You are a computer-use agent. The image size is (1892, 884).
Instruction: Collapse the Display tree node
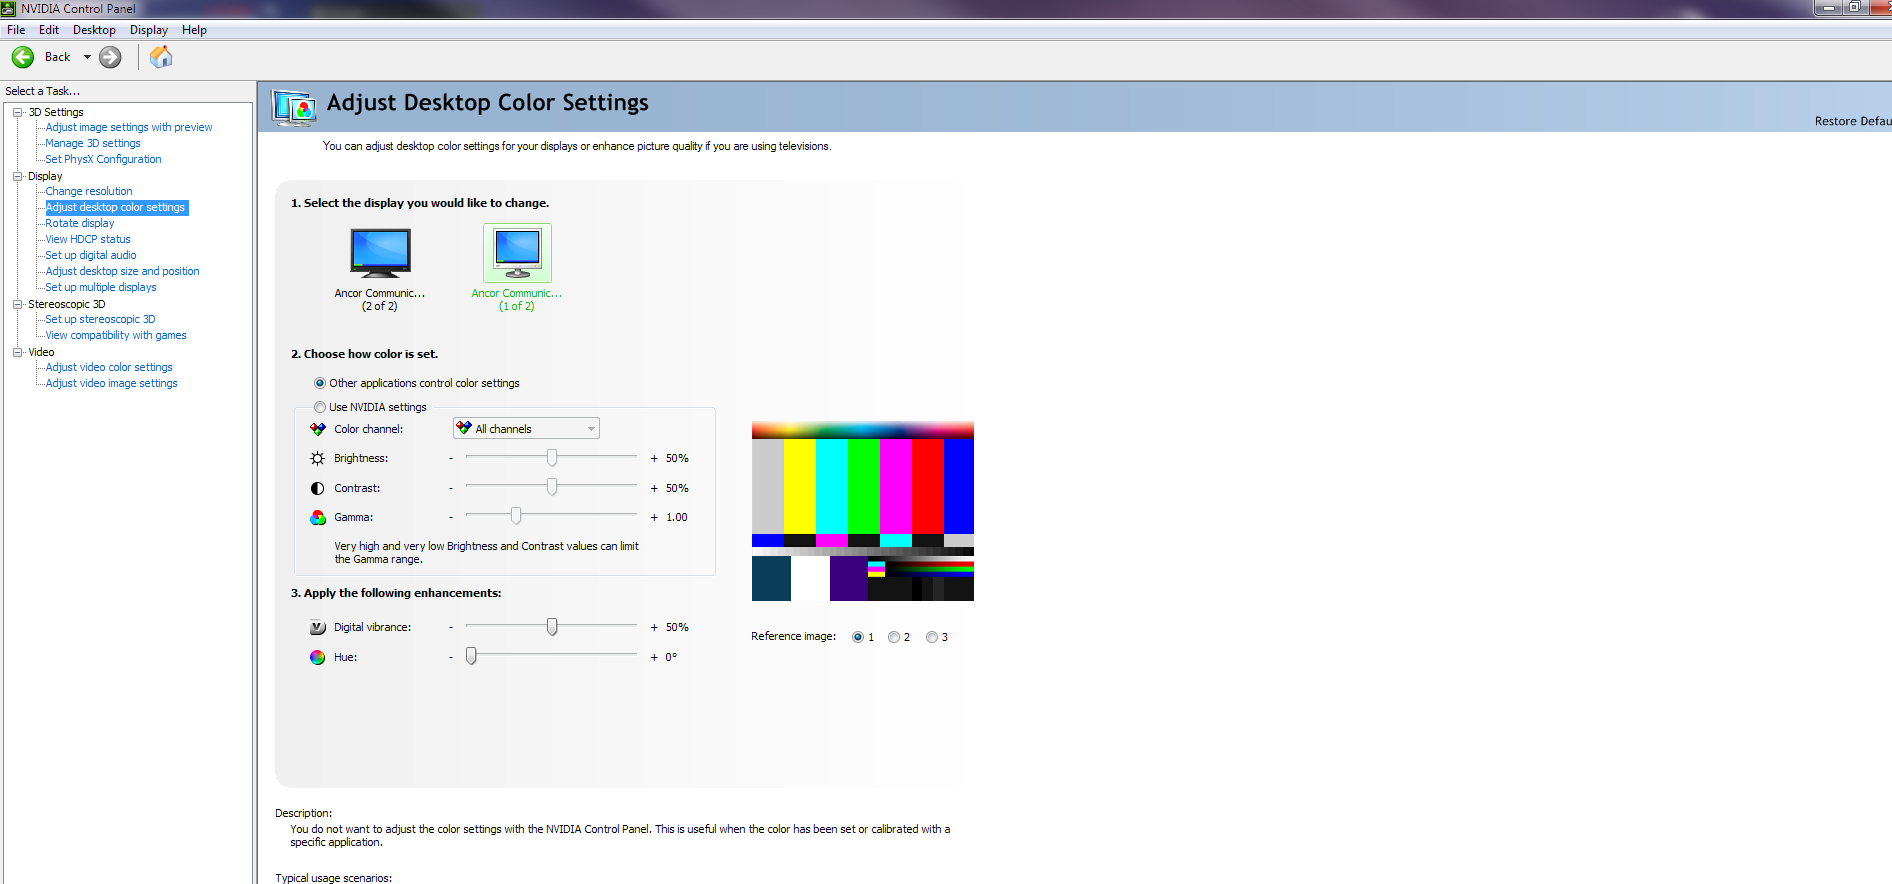click(x=18, y=176)
